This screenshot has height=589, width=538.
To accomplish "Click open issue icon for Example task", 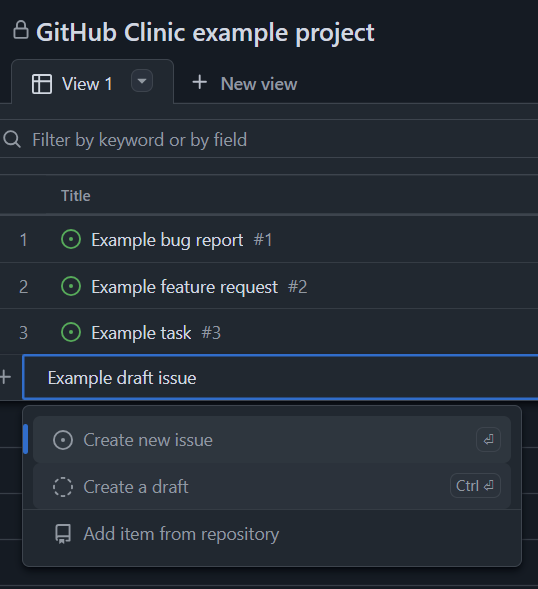I will pos(71,332).
